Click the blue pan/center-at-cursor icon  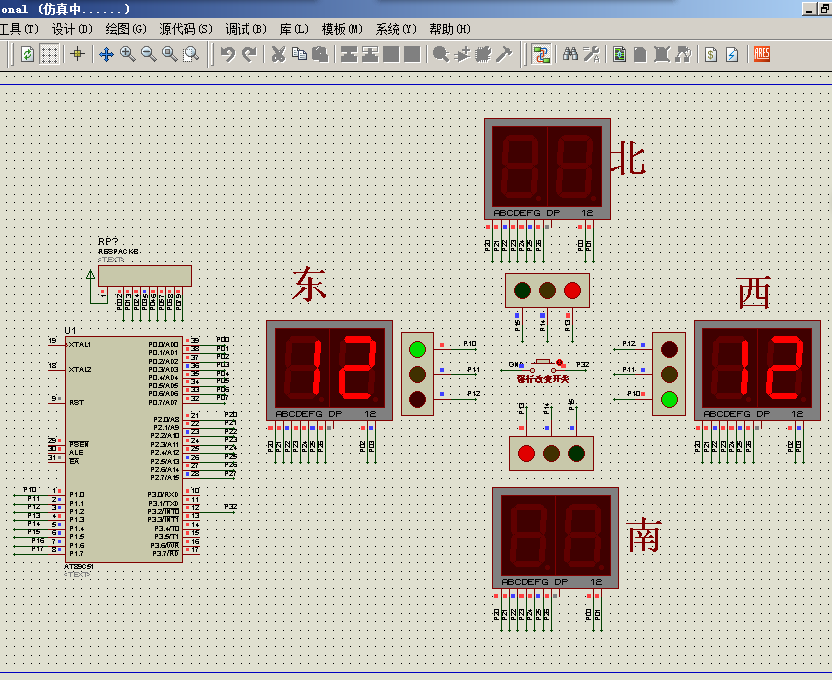(107, 54)
